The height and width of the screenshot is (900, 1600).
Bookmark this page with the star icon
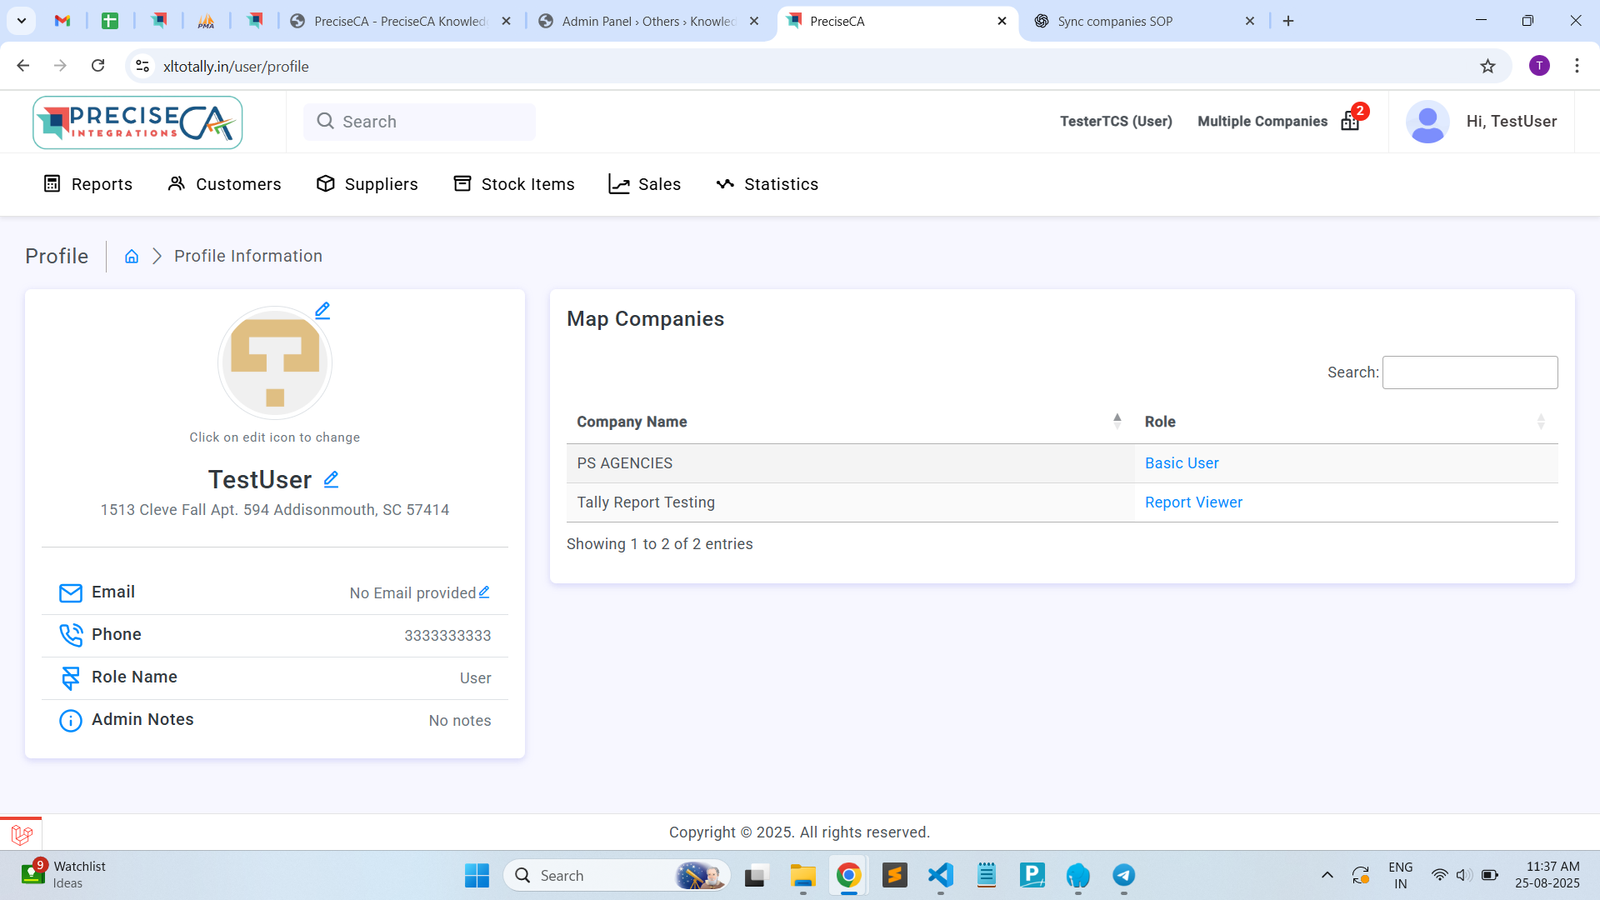coord(1487,66)
